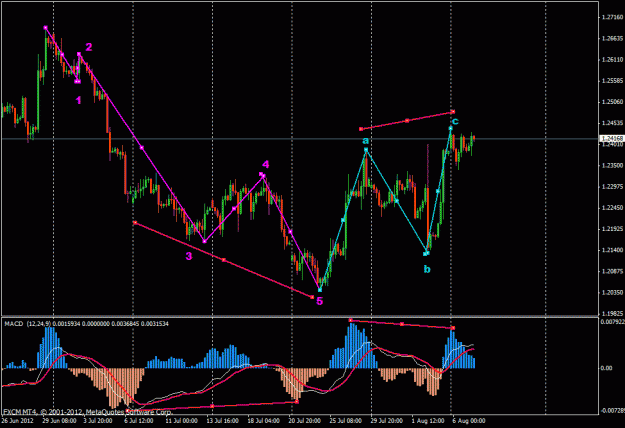Click the 11 Jul 00:00 time label
625x428 pixels.
[181, 420]
